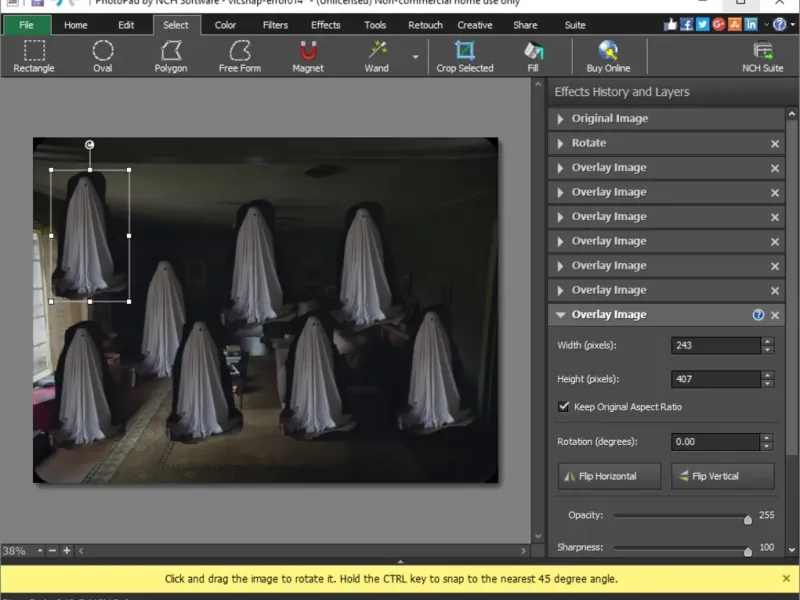Activate the Magnet selection tool

click(x=308, y=57)
